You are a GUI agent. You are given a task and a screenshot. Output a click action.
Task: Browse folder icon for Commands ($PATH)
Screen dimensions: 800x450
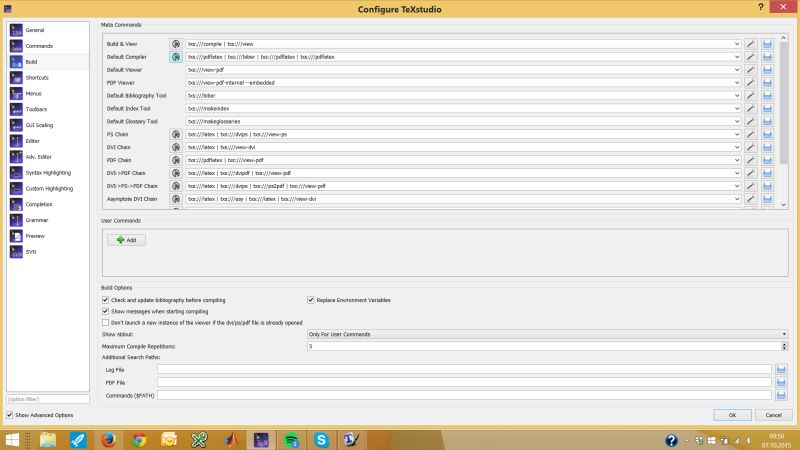tap(781, 395)
